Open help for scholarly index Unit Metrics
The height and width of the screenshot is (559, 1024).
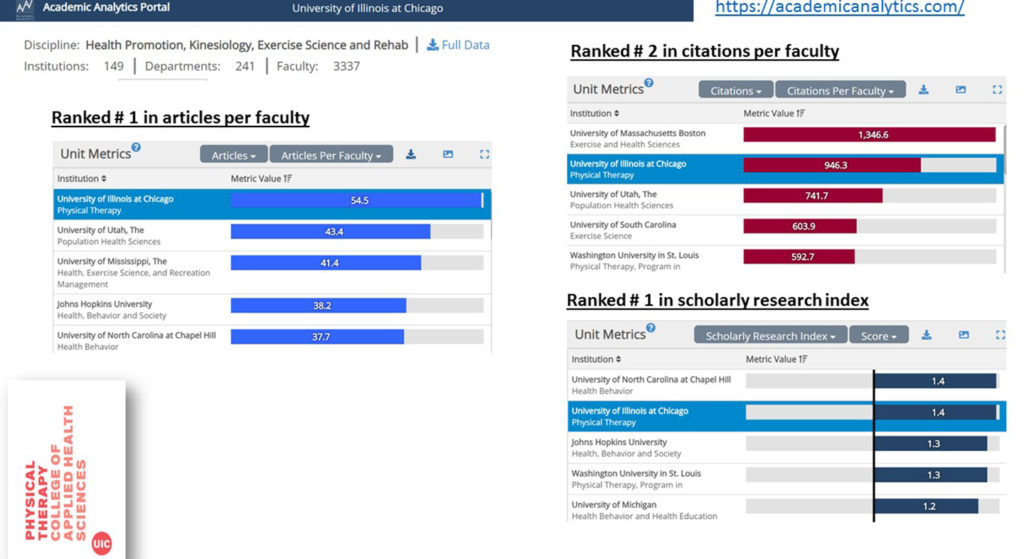coord(650,328)
